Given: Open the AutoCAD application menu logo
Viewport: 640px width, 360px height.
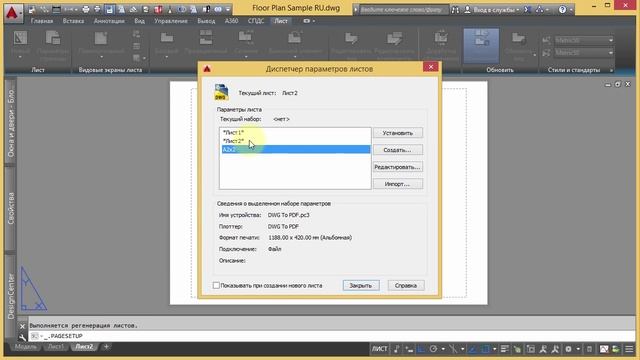Looking at the screenshot, I should [13, 13].
